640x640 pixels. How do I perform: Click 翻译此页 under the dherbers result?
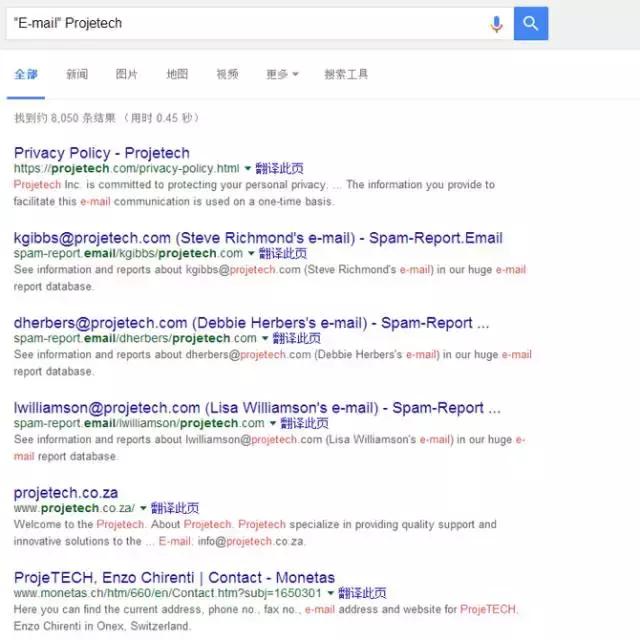point(296,338)
